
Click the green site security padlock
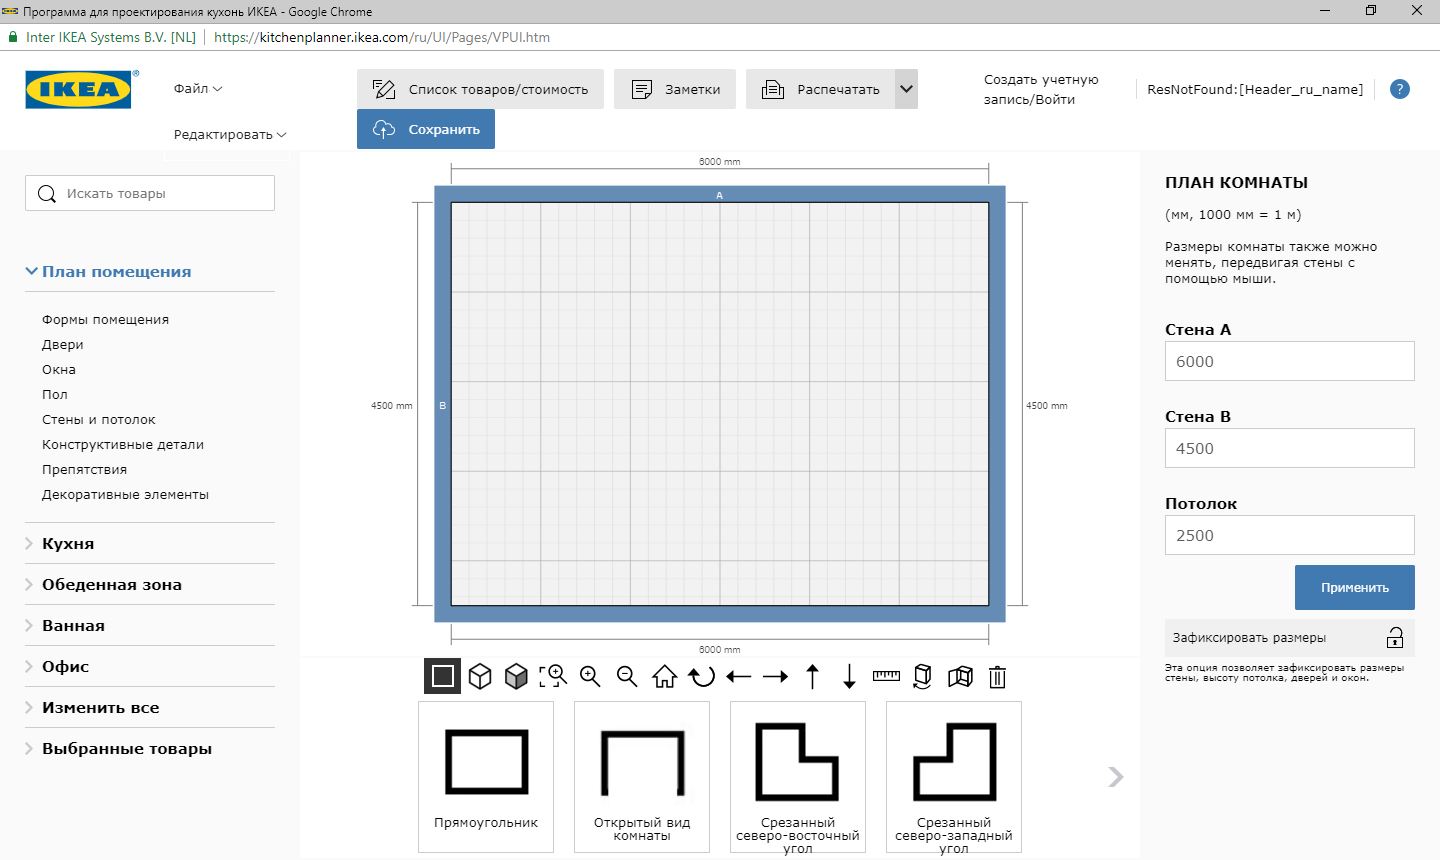(13, 37)
